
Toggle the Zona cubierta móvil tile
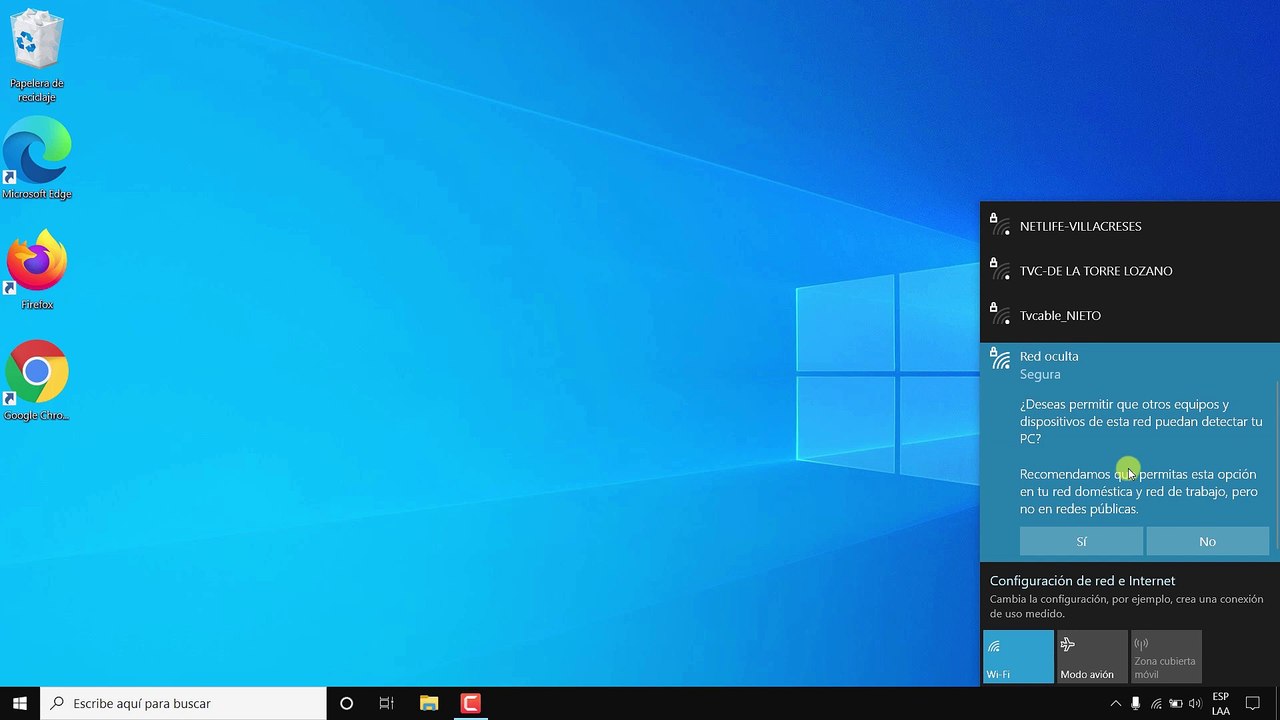[x=1166, y=656]
